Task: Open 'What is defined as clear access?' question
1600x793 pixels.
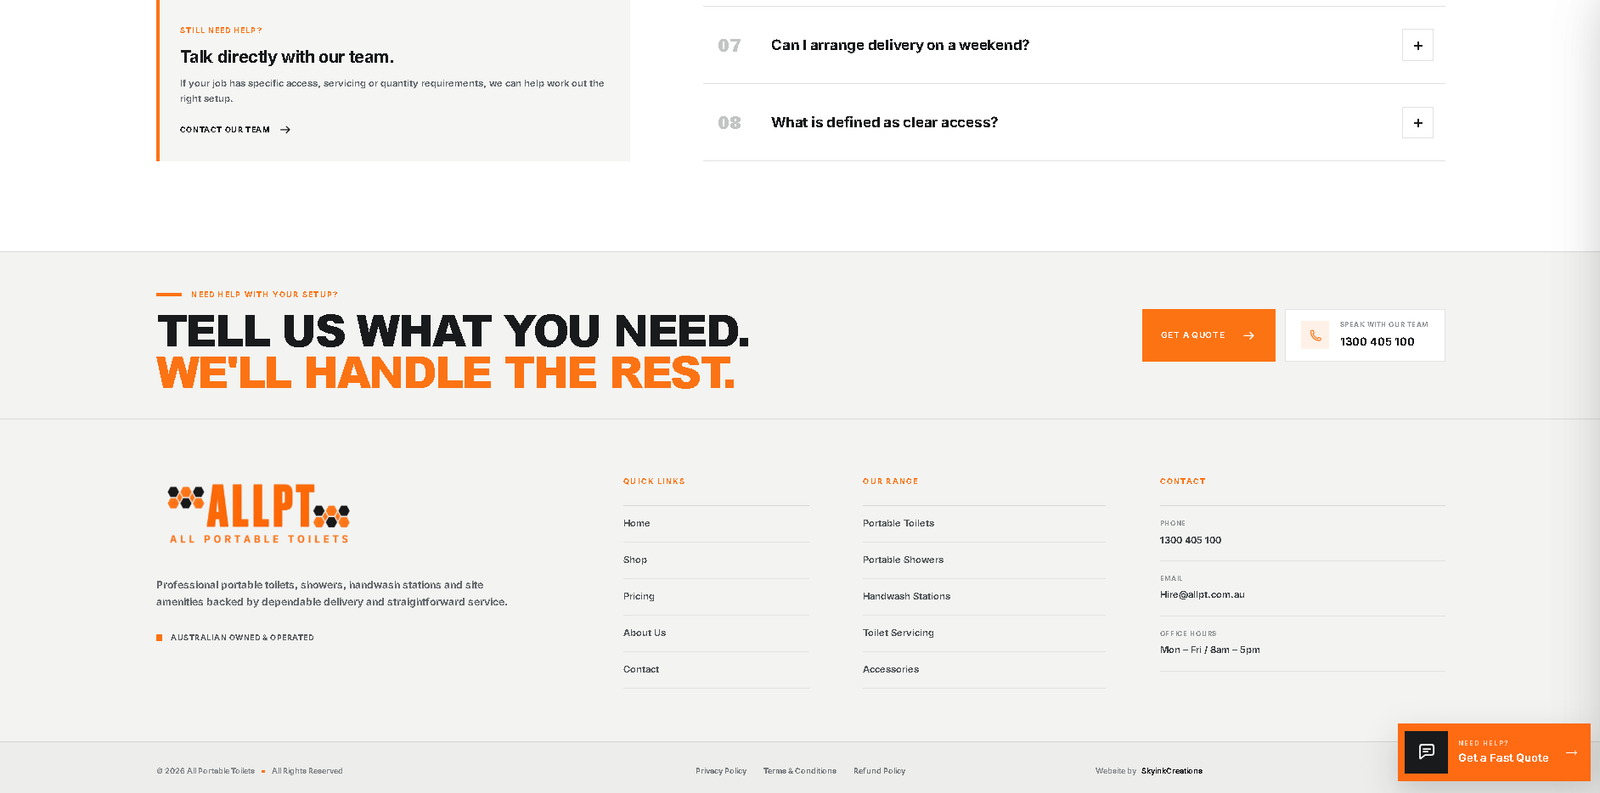Action: (884, 122)
